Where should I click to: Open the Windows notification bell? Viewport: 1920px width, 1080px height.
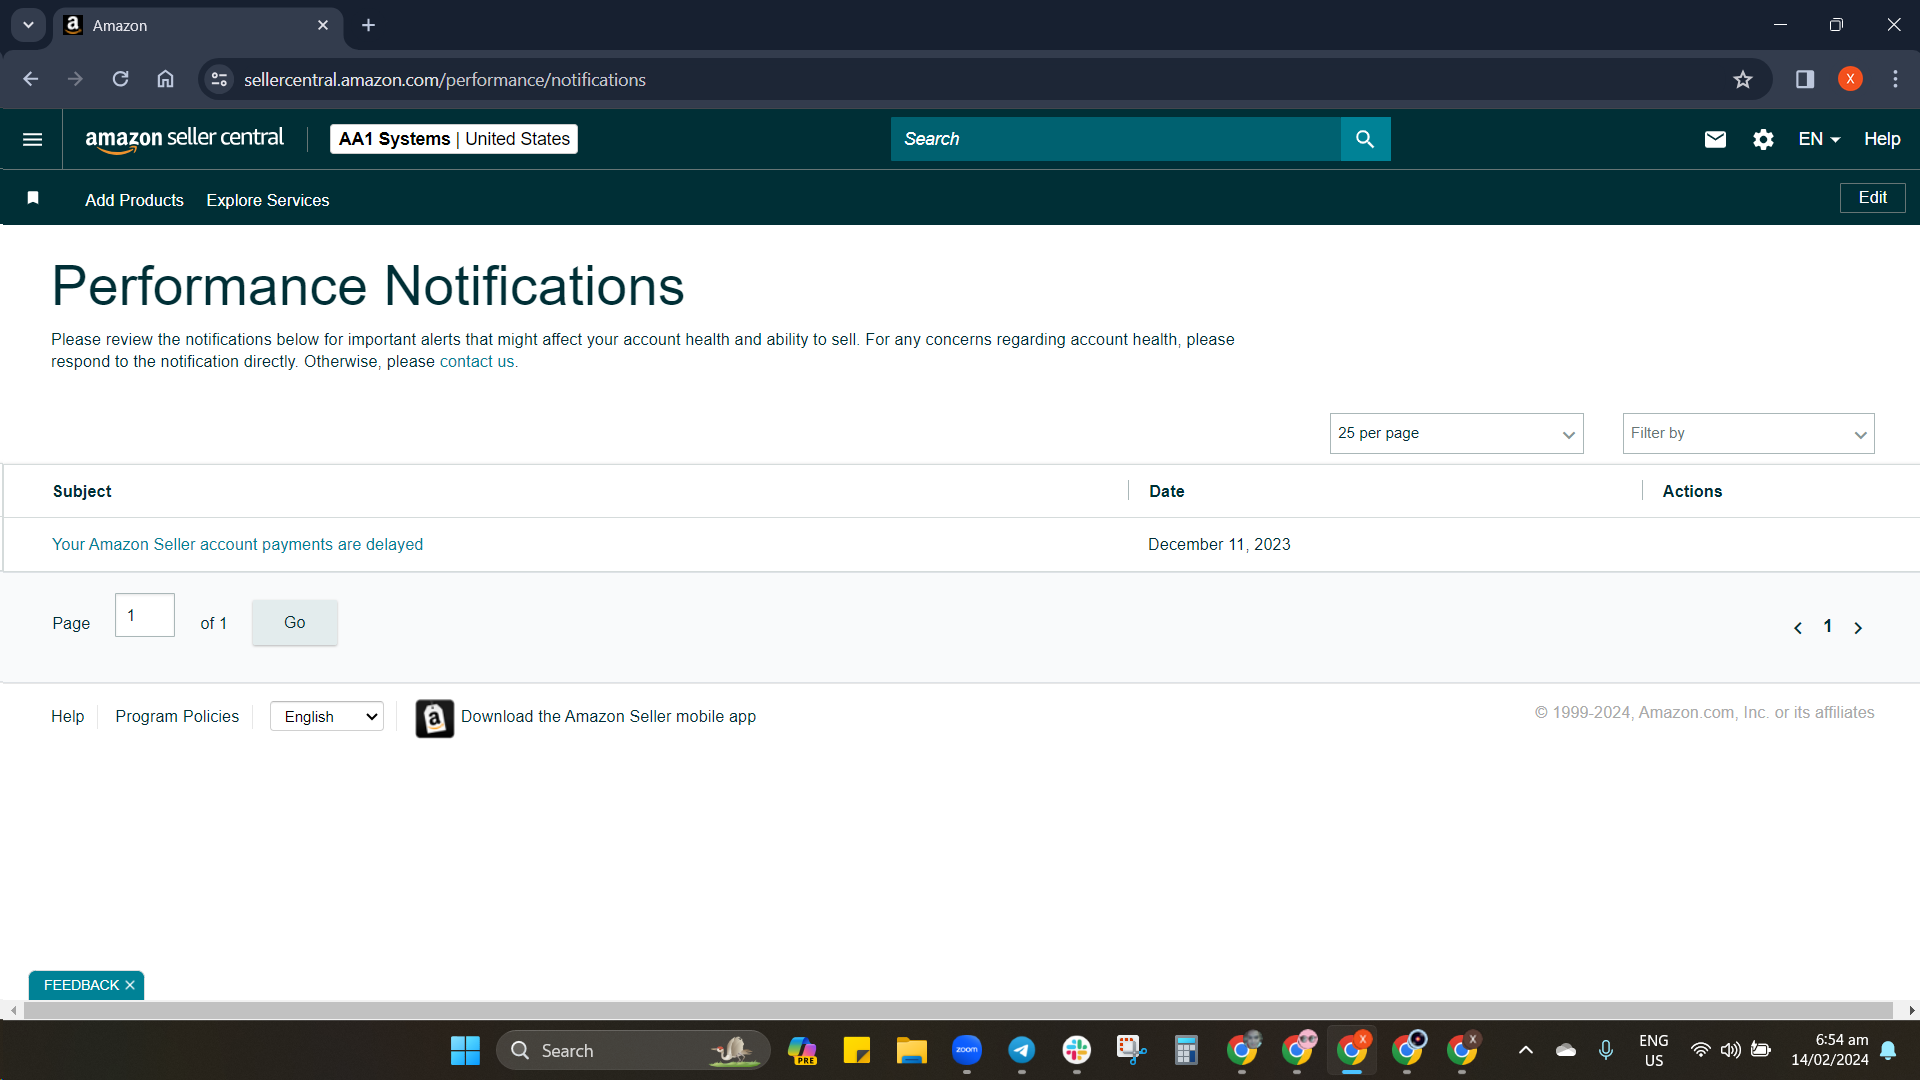coord(1888,1050)
